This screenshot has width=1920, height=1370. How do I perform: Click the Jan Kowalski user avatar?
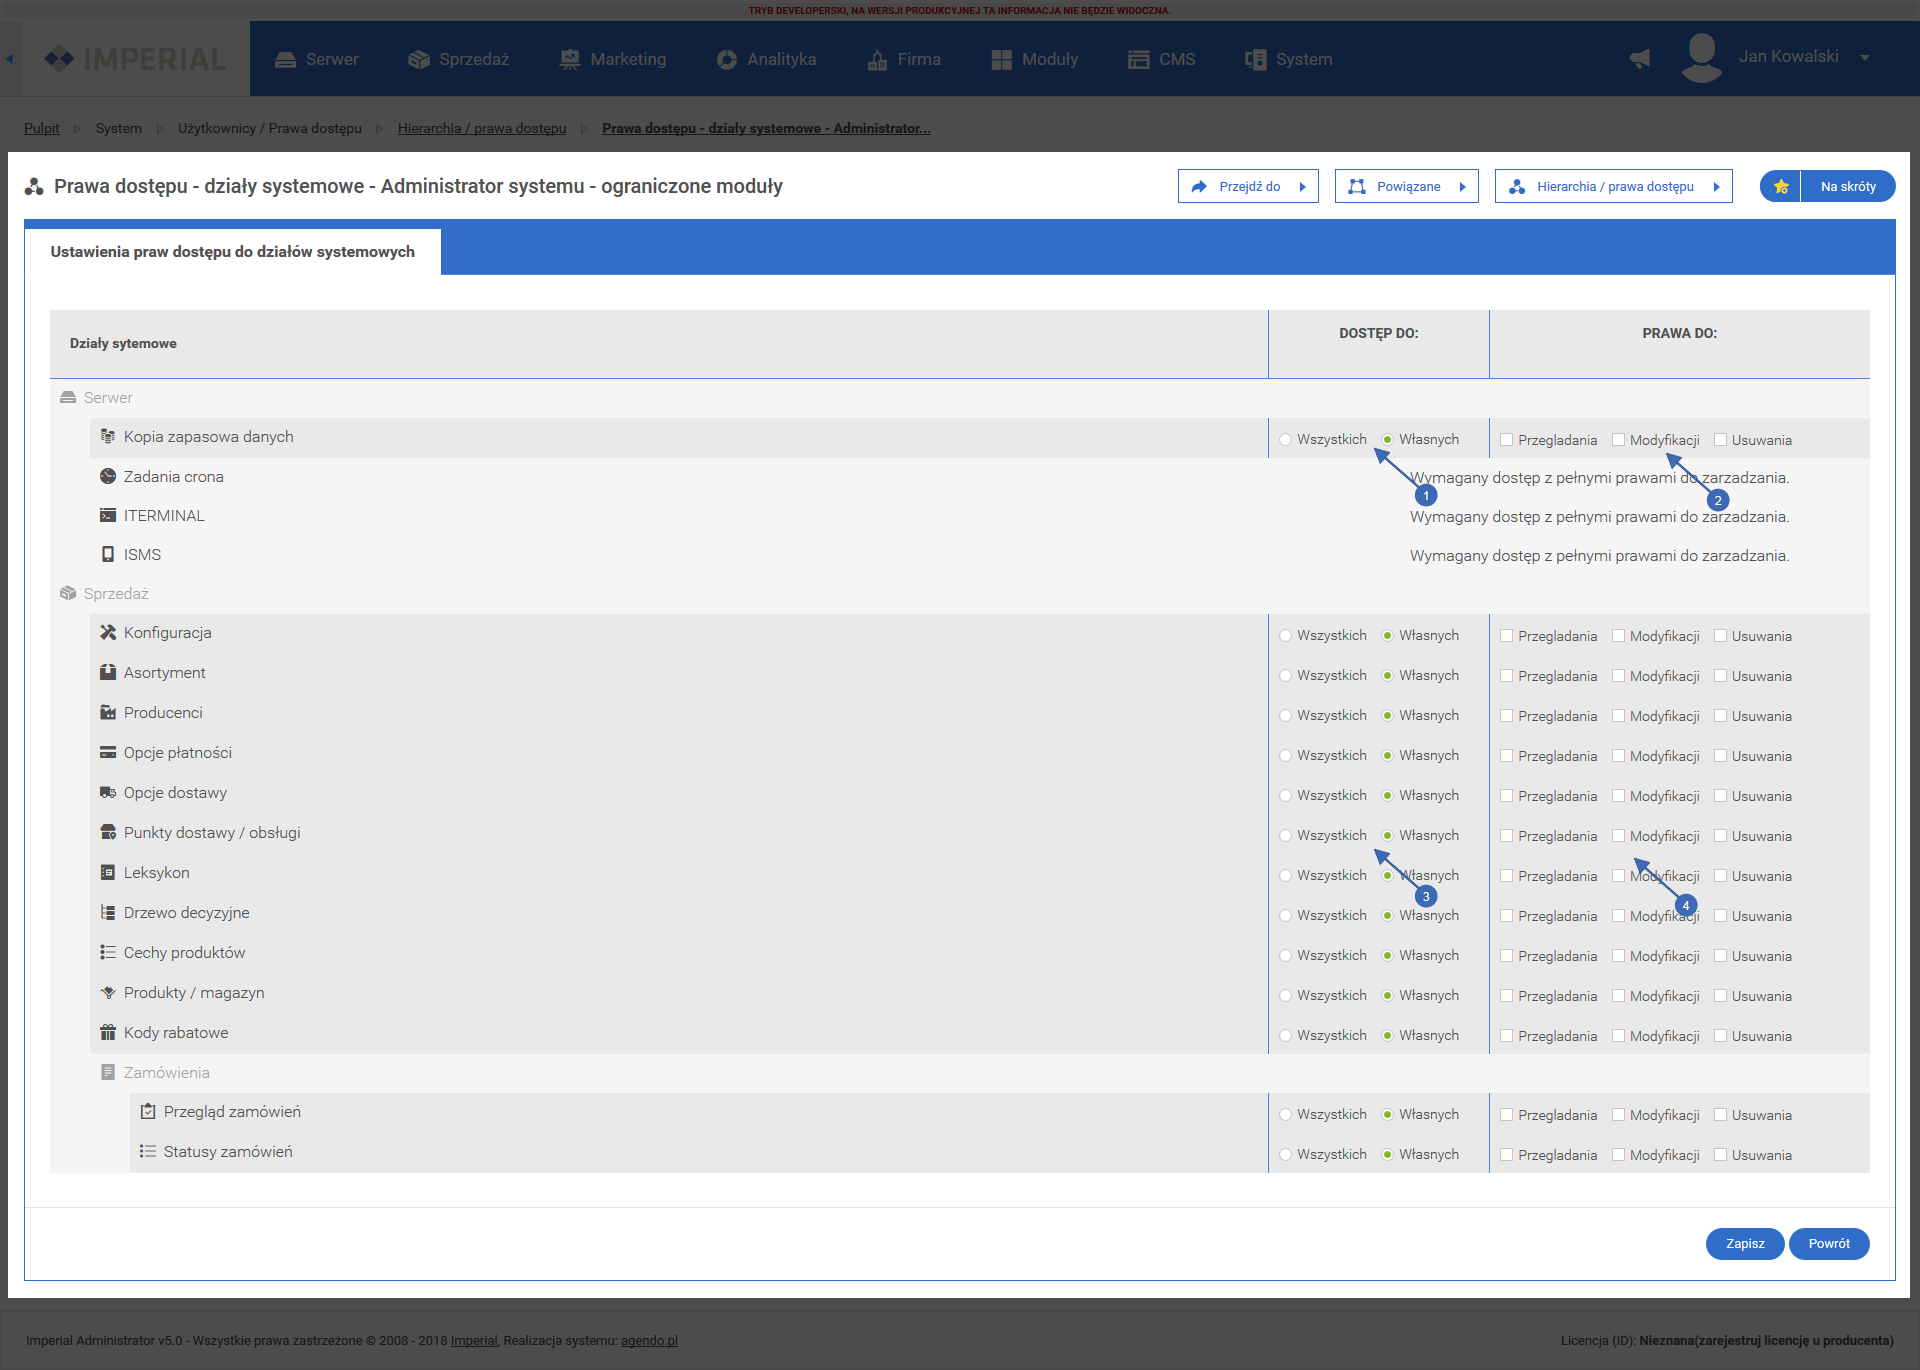pyautogui.click(x=1701, y=57)
